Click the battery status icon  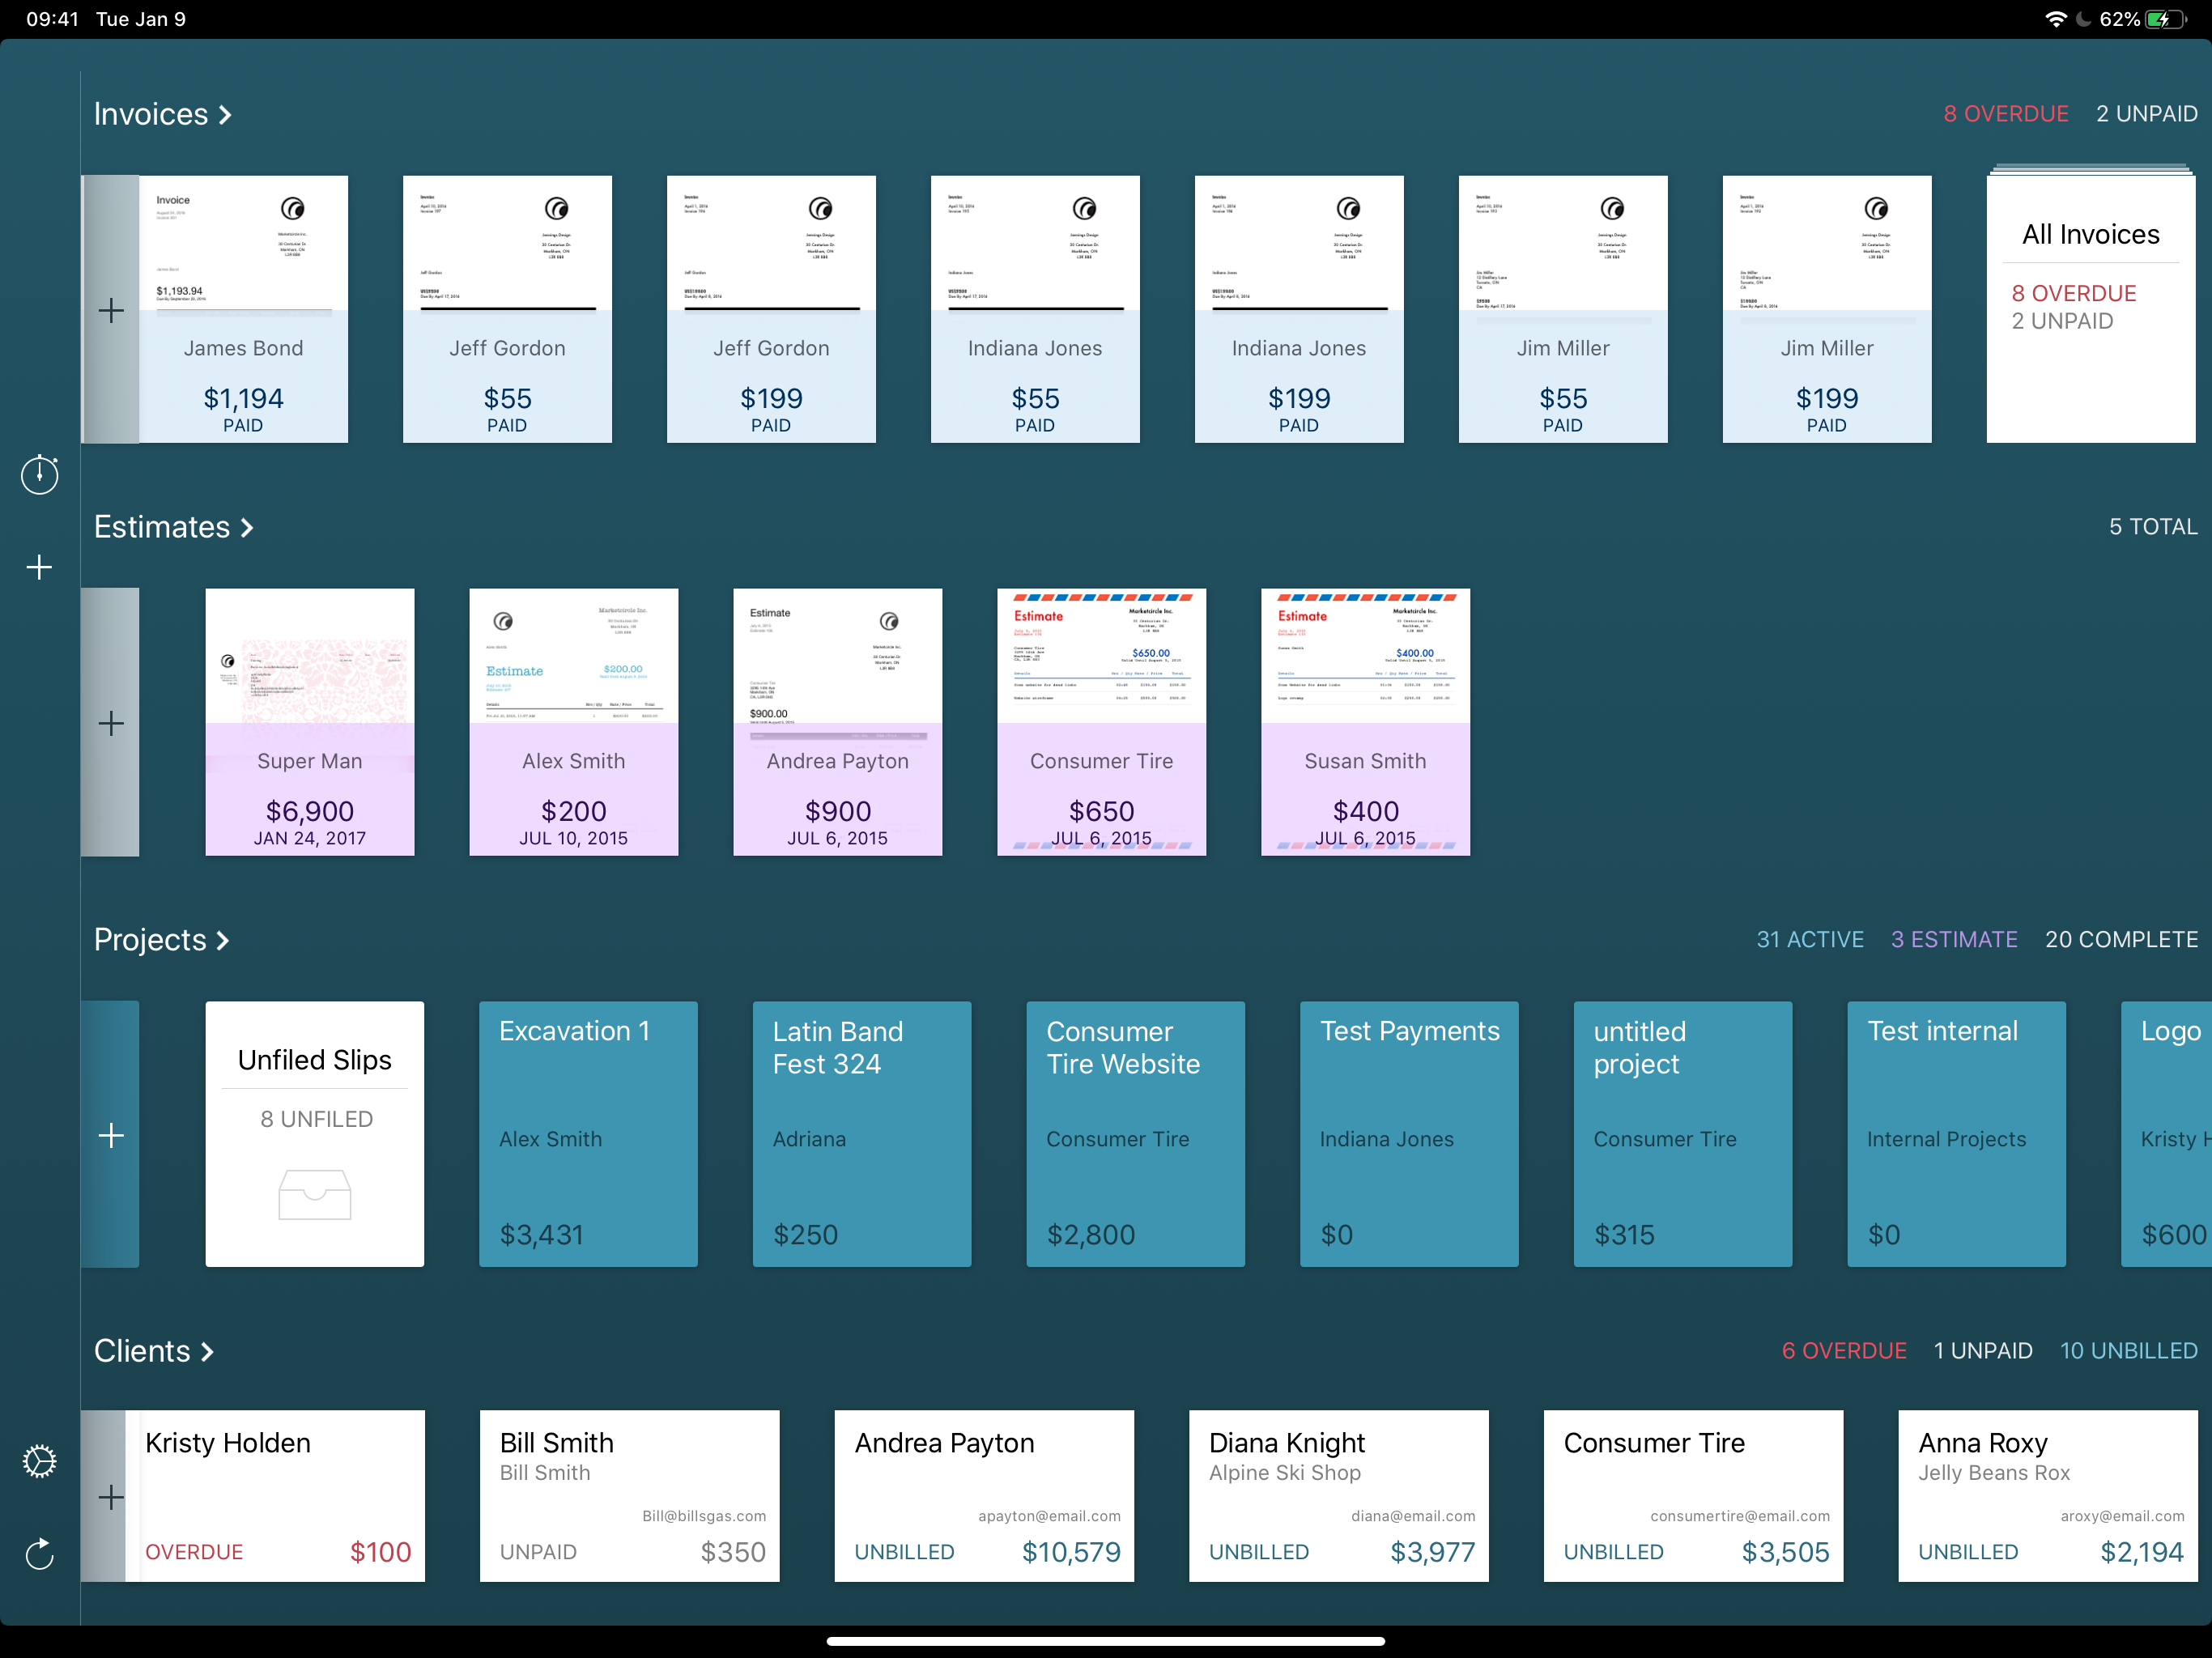point(2166,19)
